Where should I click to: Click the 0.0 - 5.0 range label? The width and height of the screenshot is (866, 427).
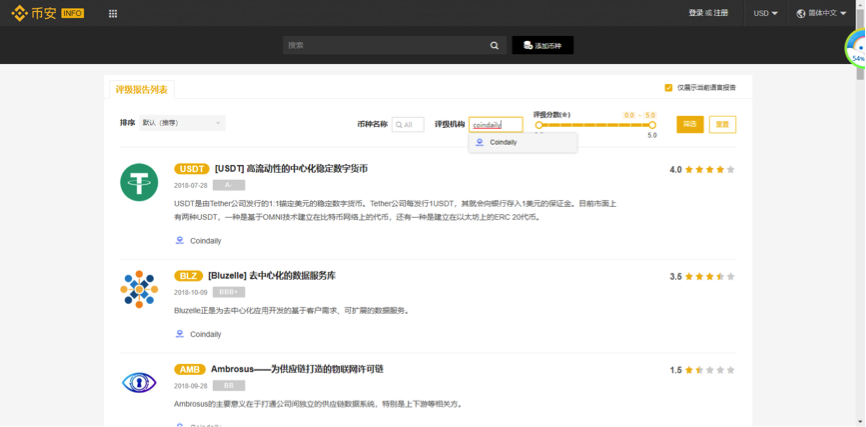[639, 115]
